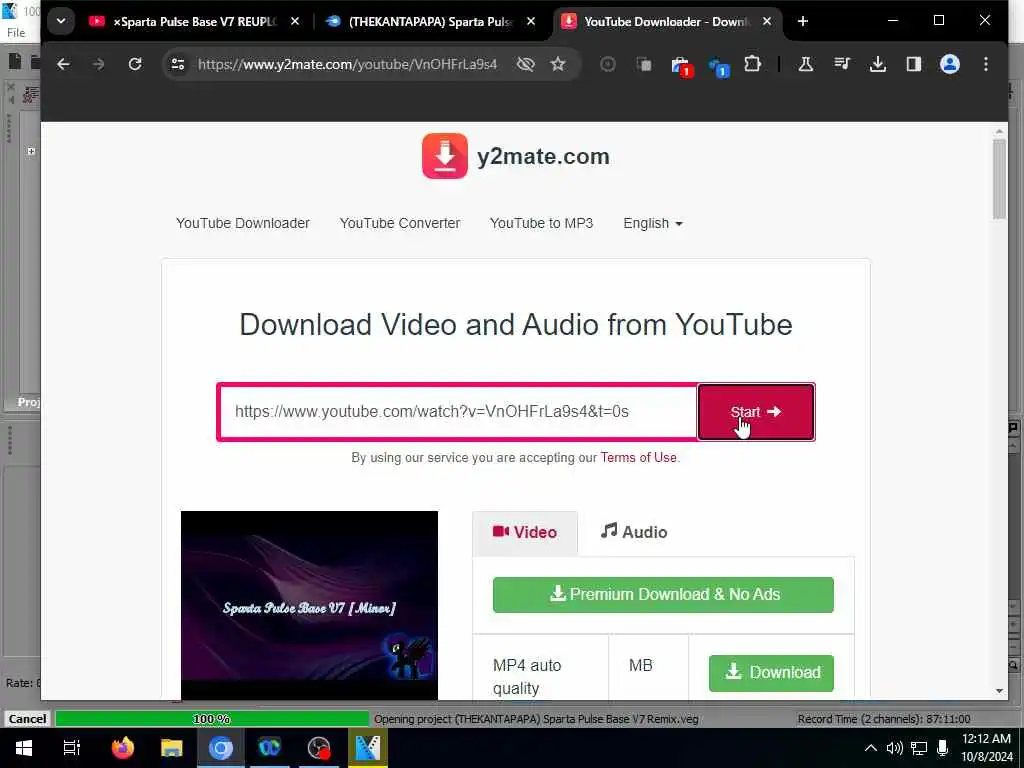The height and width of the screenshot is (768, 1024).
Task: Click the grey circular extension icon
Action: (608, 64)
